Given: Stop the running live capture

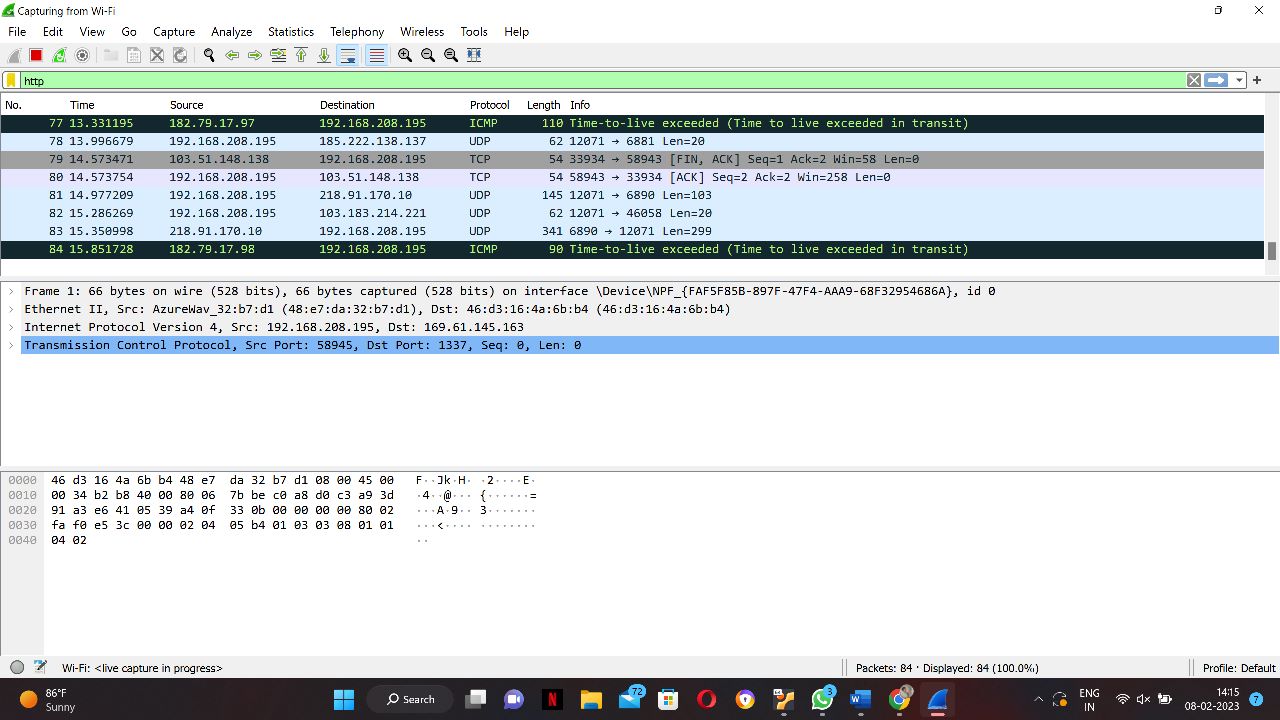Looking at the screenshot, I should (36, 54).
